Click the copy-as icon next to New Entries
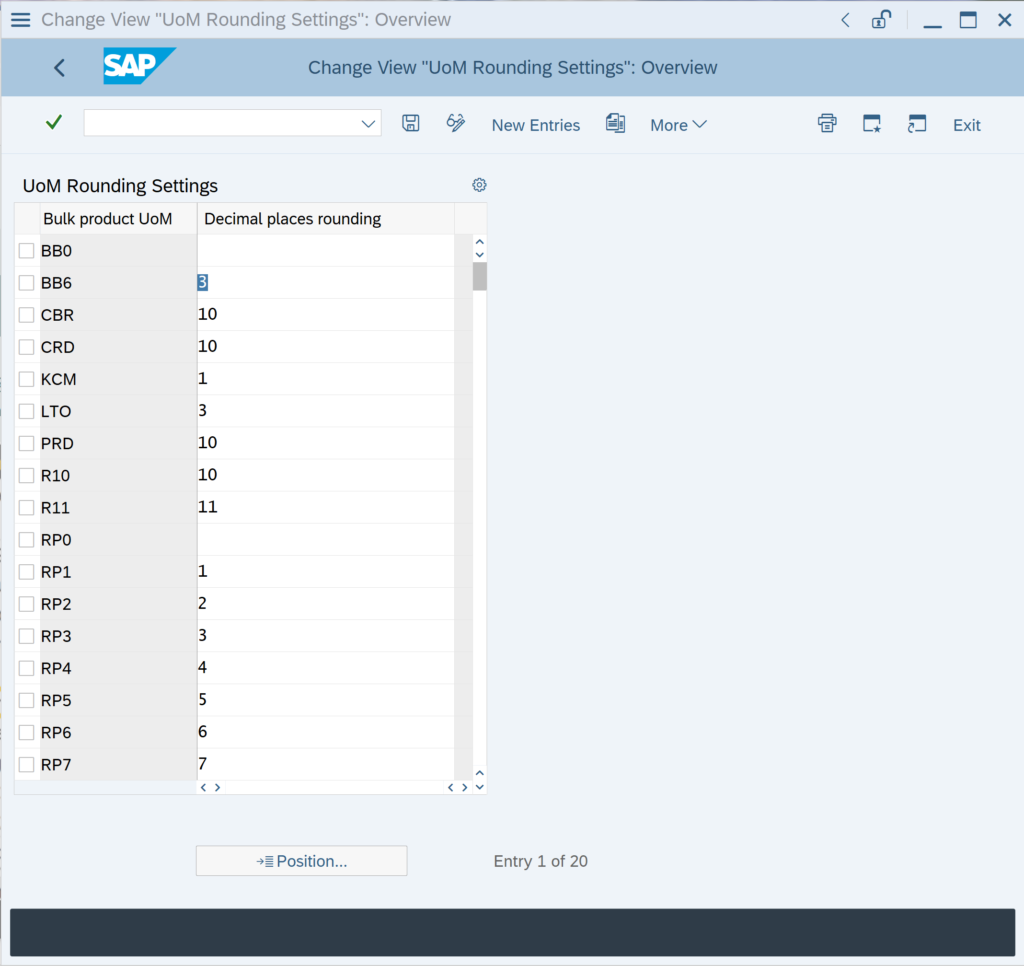Viewport: 1024px width, 966px height. (615, 123)
